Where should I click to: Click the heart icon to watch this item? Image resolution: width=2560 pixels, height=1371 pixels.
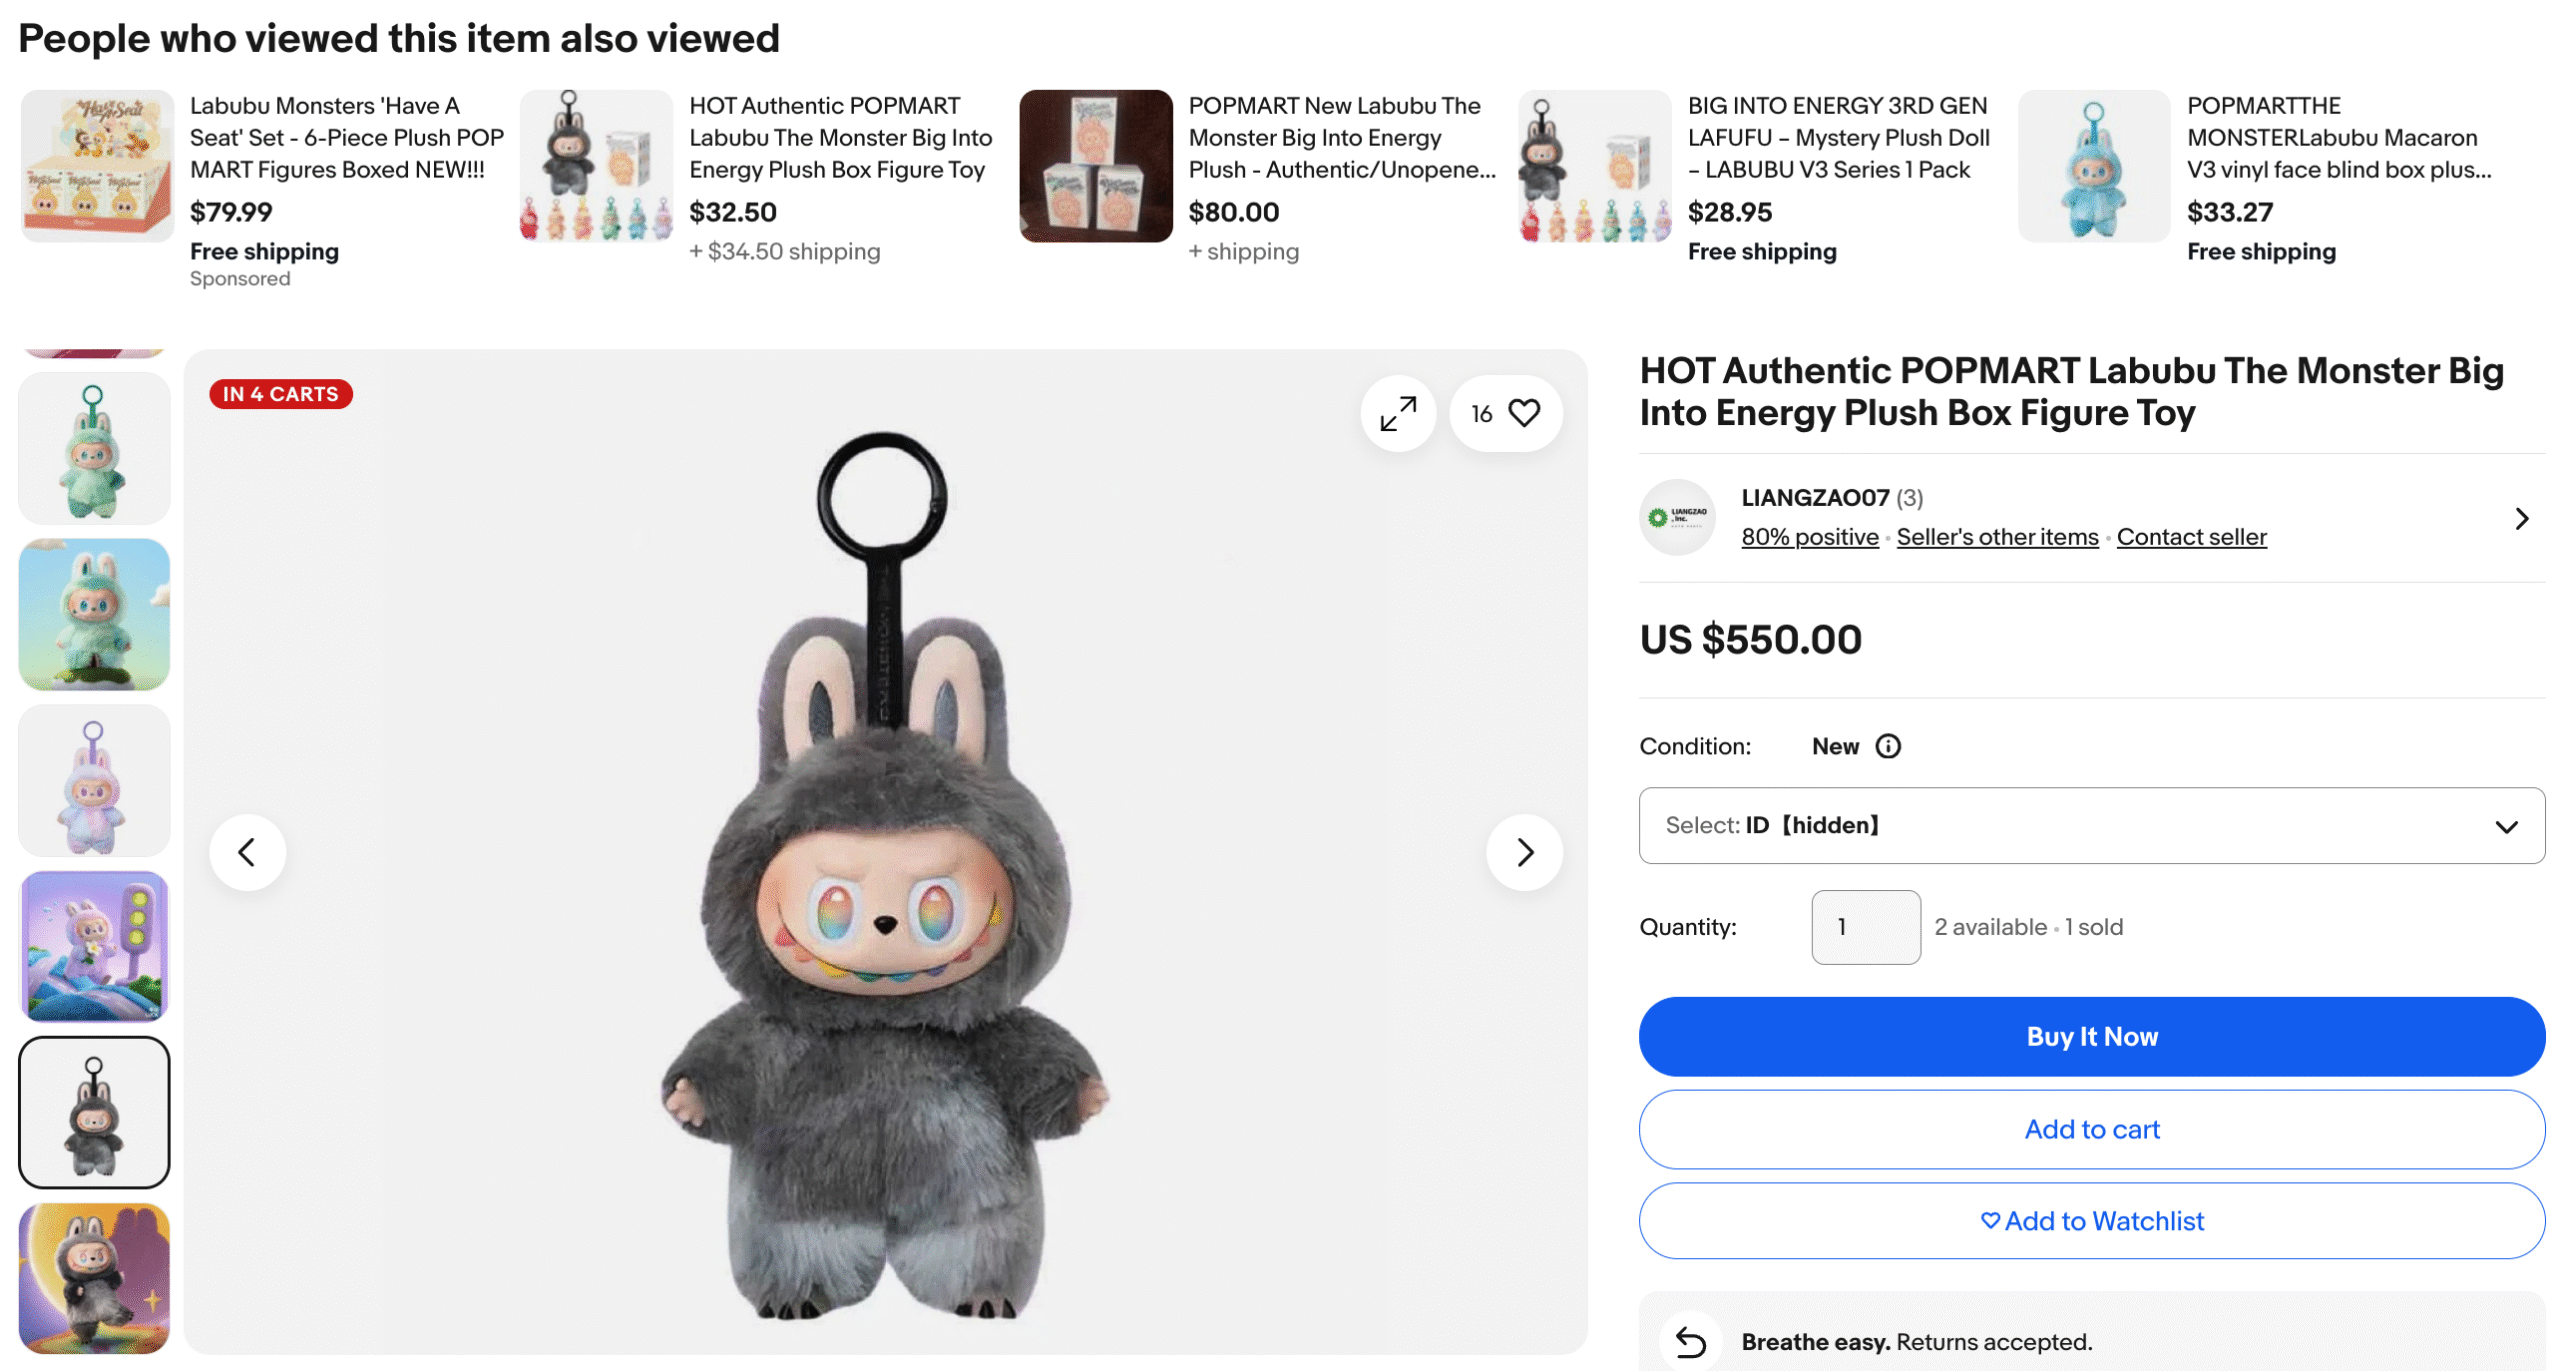1523,412
